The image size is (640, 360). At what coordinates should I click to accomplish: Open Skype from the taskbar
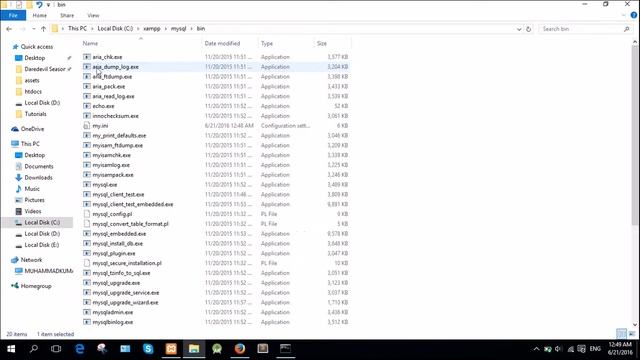(x=148, y=349)
